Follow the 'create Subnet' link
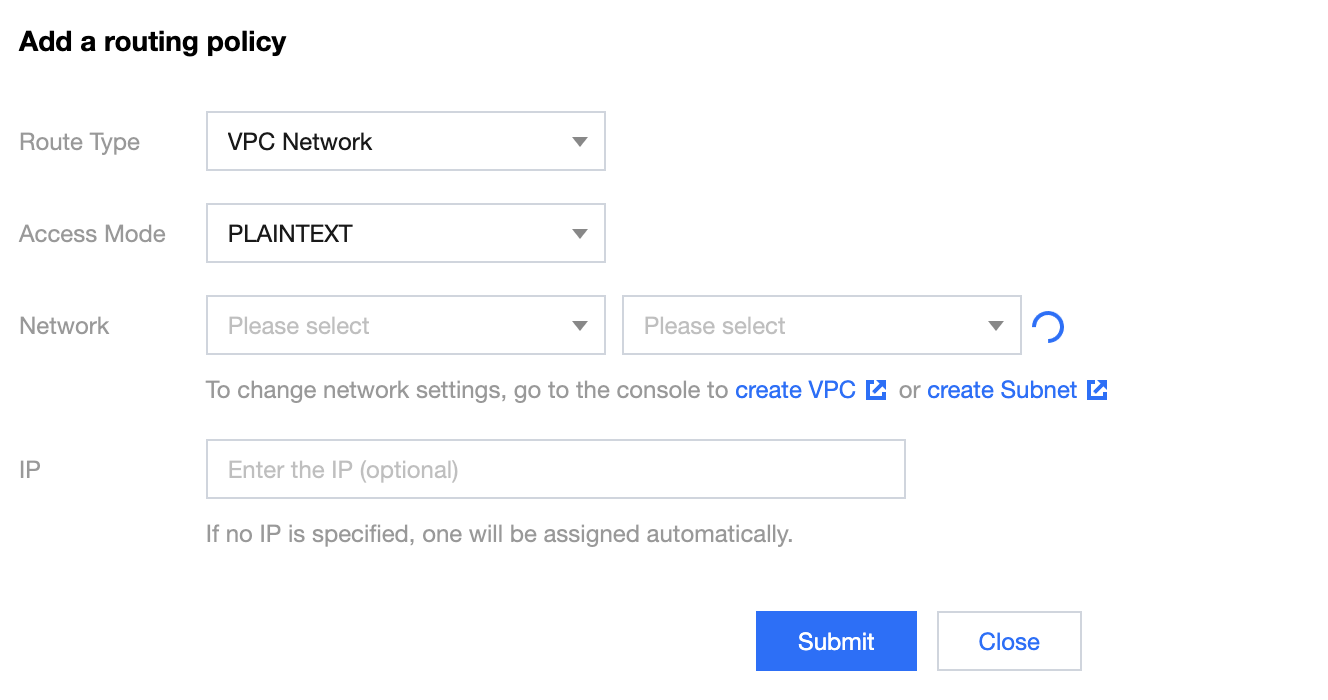Viewport: 1328px width, 700px height. [x=1002, y=390]
